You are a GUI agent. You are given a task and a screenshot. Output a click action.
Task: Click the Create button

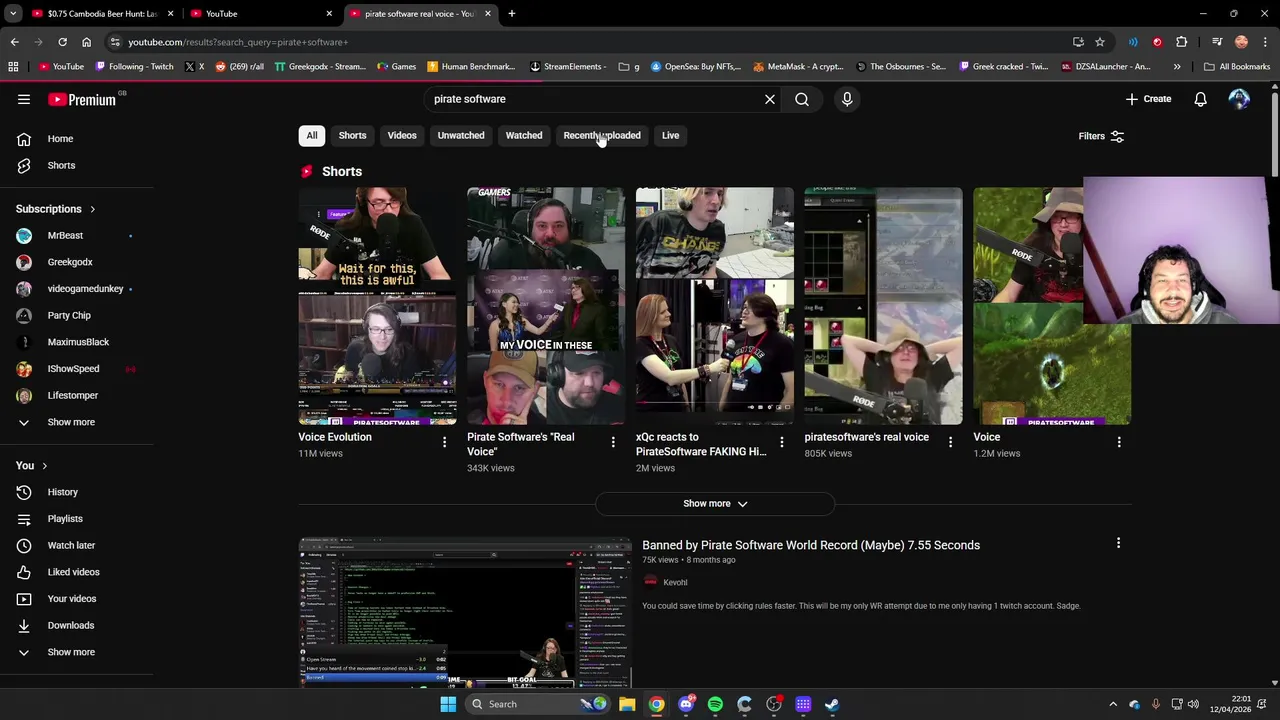tap(1148, 99)
